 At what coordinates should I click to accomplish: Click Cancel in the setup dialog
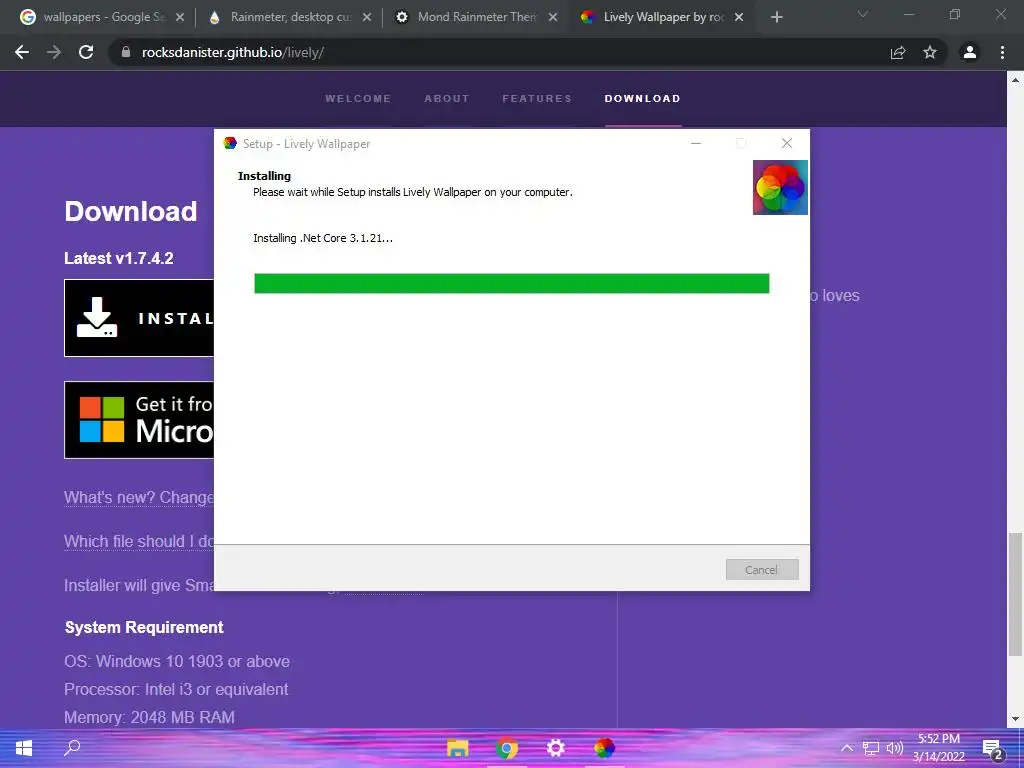762,569
